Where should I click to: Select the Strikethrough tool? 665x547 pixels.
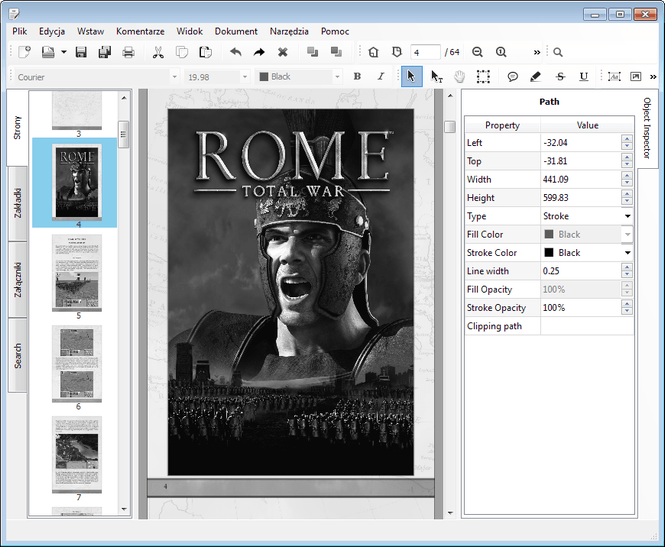(560, 76)
